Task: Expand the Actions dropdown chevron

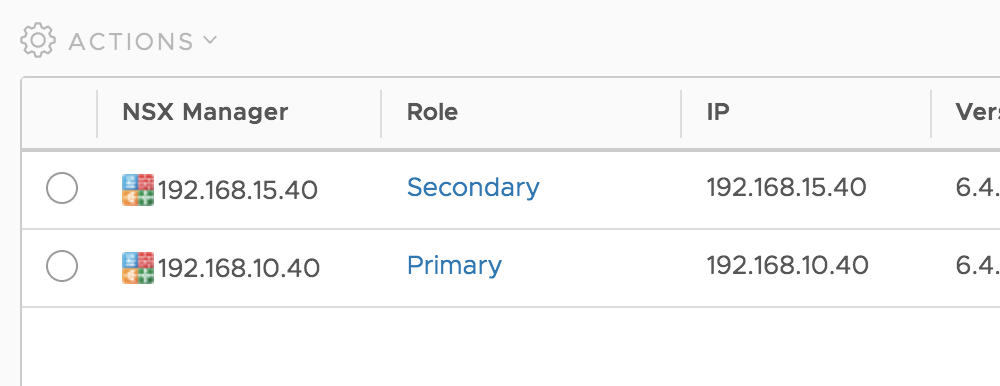Action: click(x=210, y=40)
